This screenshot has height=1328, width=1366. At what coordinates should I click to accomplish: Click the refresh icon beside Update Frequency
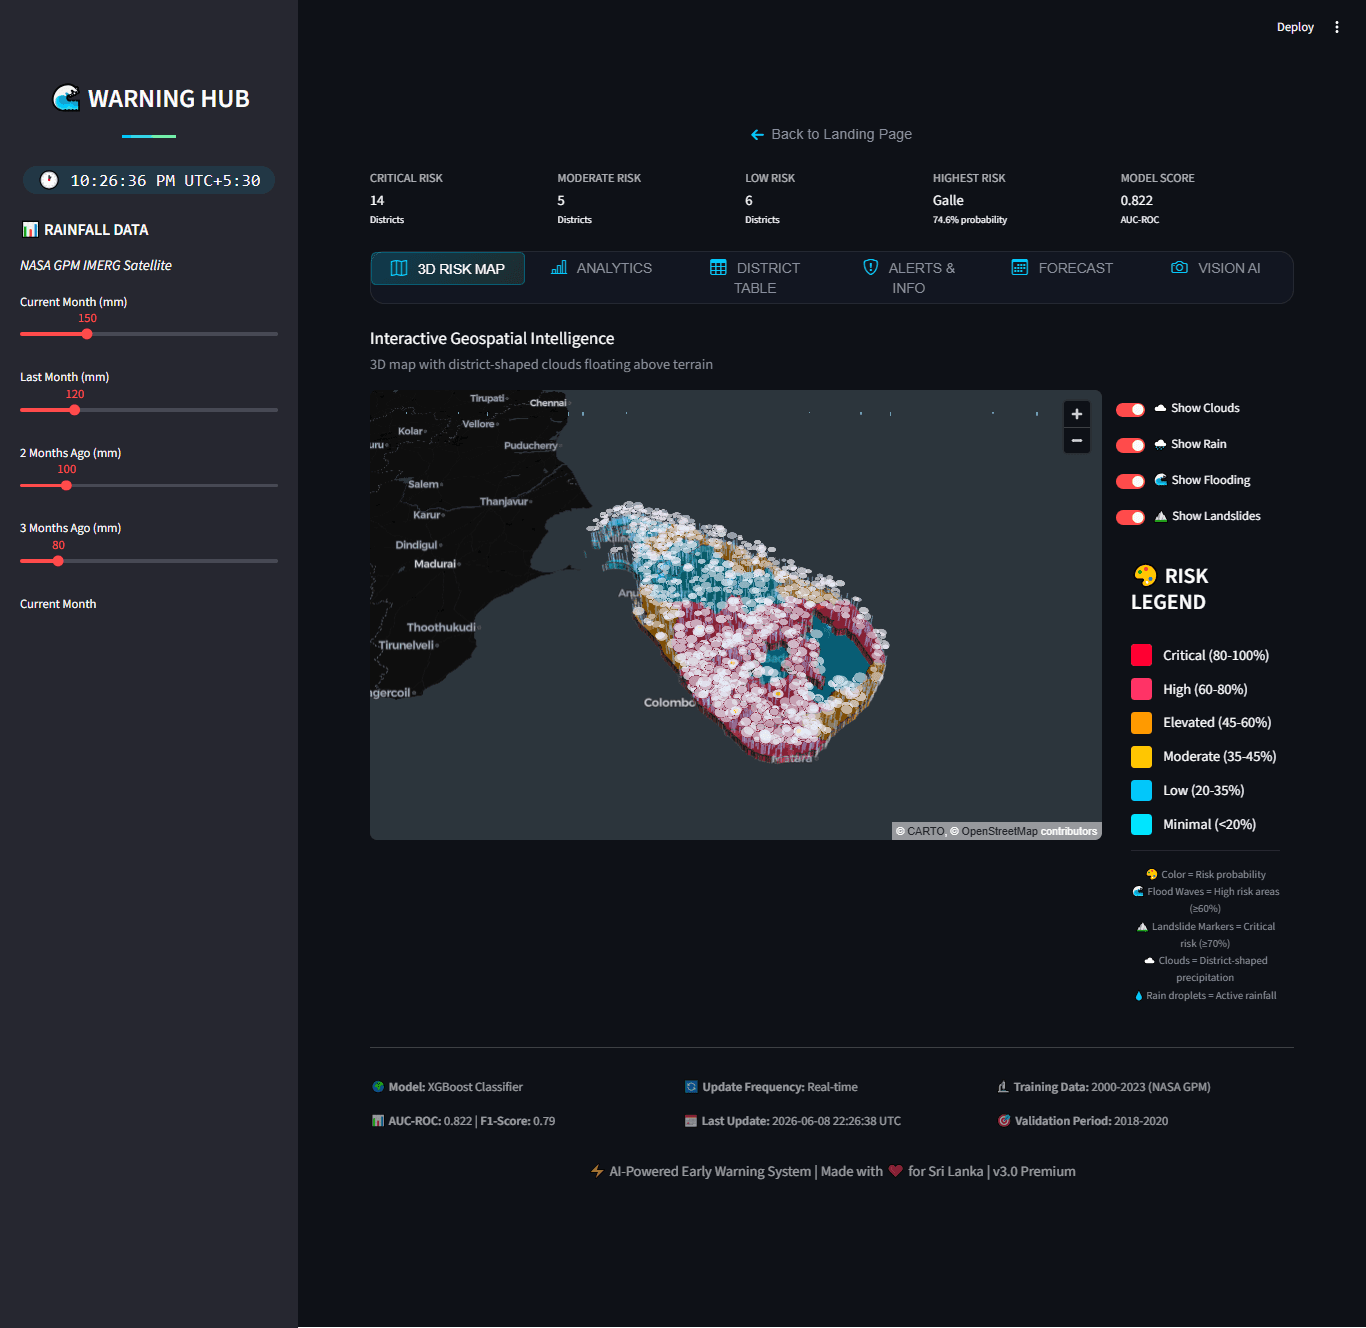691,1087
